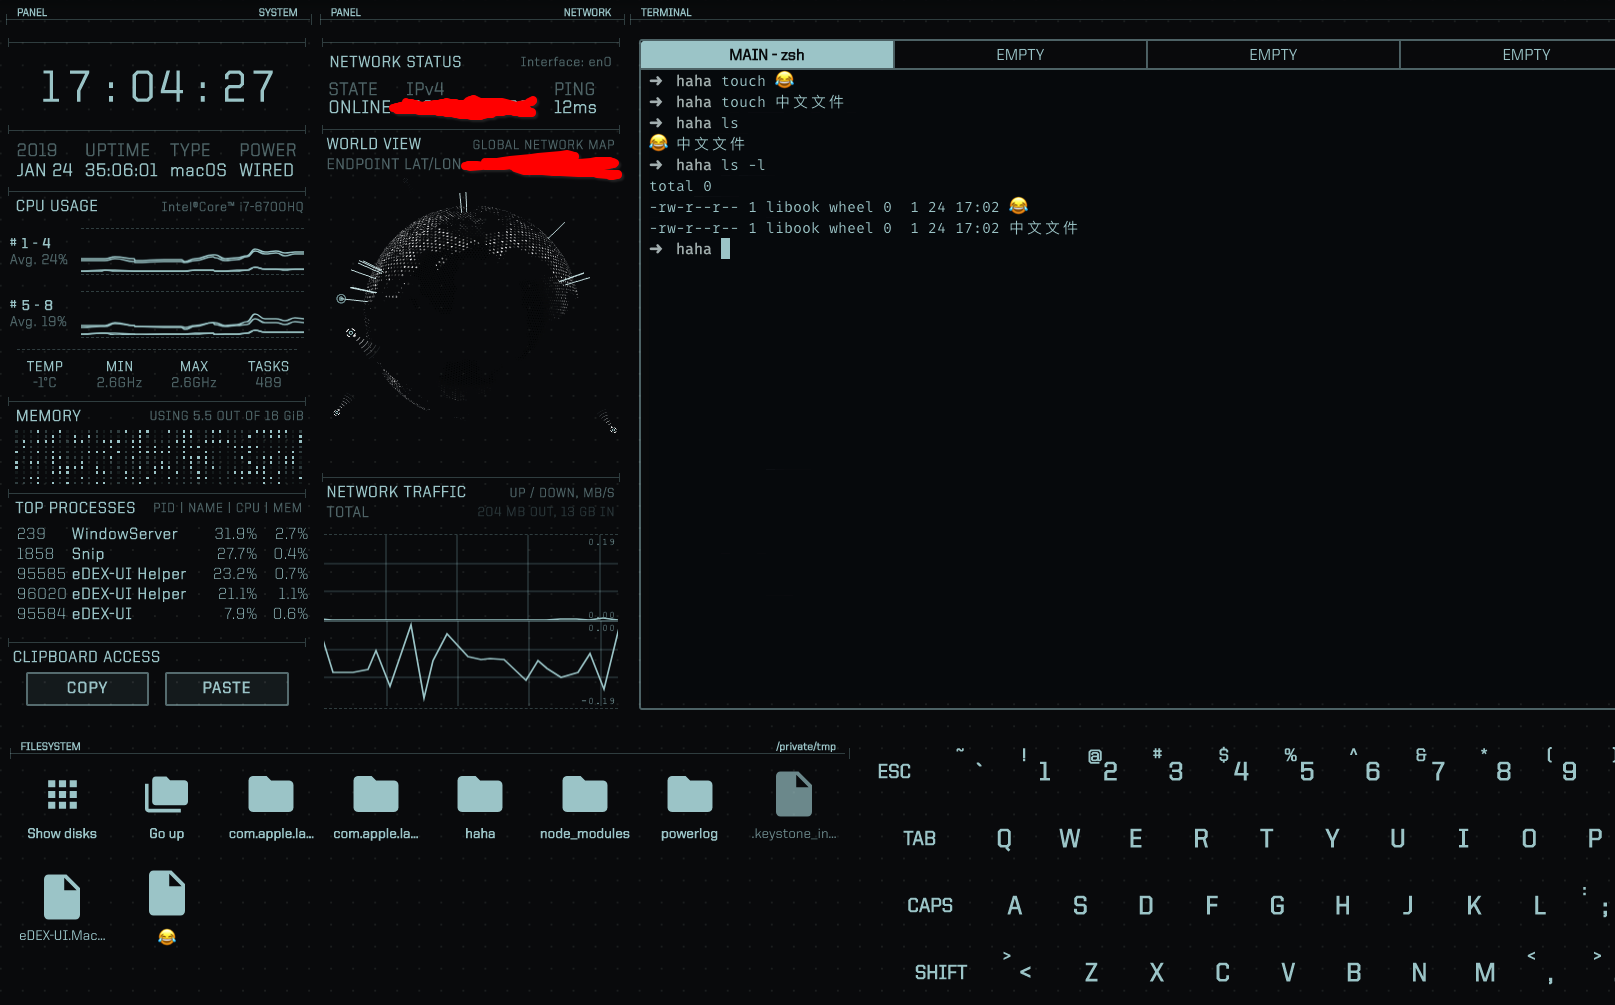Select the file named with laughing emoji
Viewport: 1615px width, 1005px height.
(167, 893)
